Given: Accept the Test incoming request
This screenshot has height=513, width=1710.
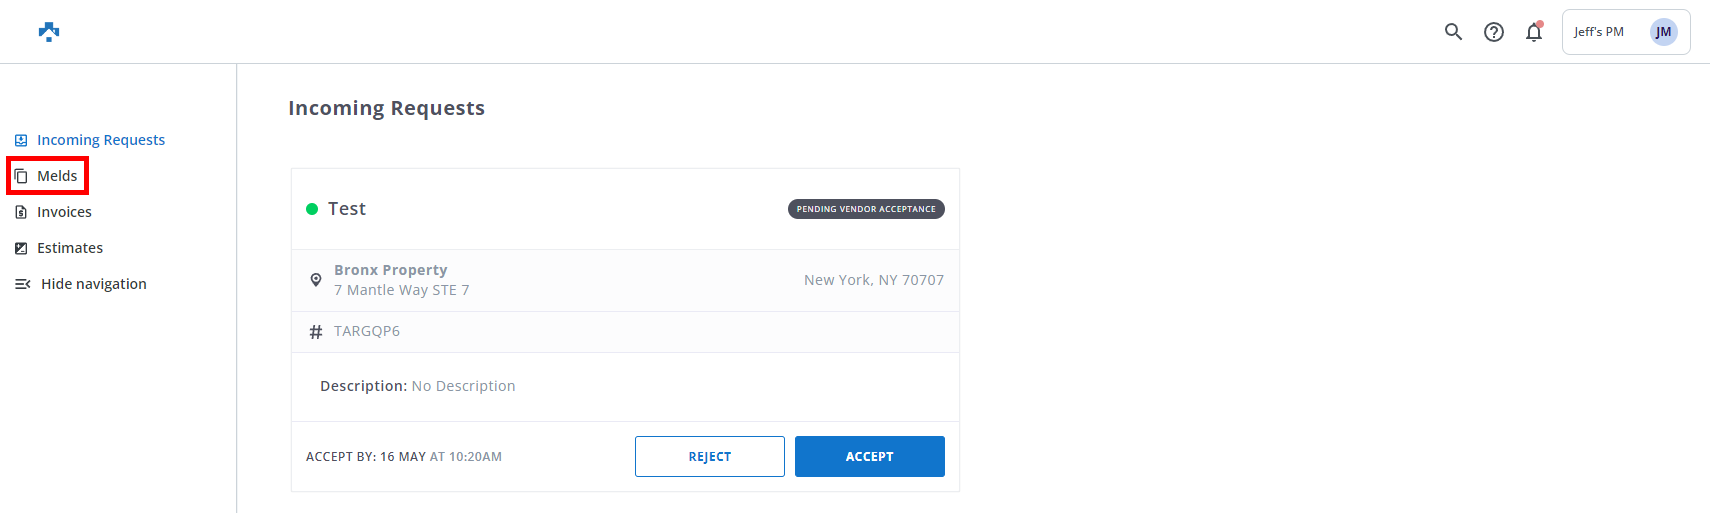Looking at the screenshot, I should click(x=869, y=456).
